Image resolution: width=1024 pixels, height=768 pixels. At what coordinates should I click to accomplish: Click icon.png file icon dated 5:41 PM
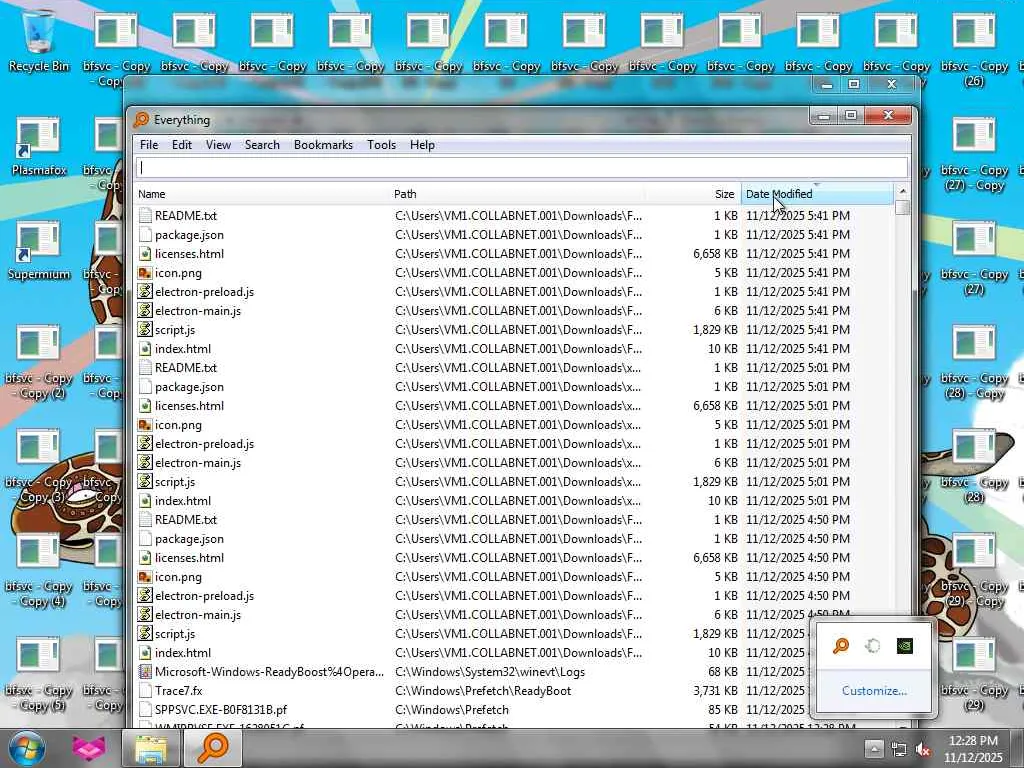tap(145, 273)
